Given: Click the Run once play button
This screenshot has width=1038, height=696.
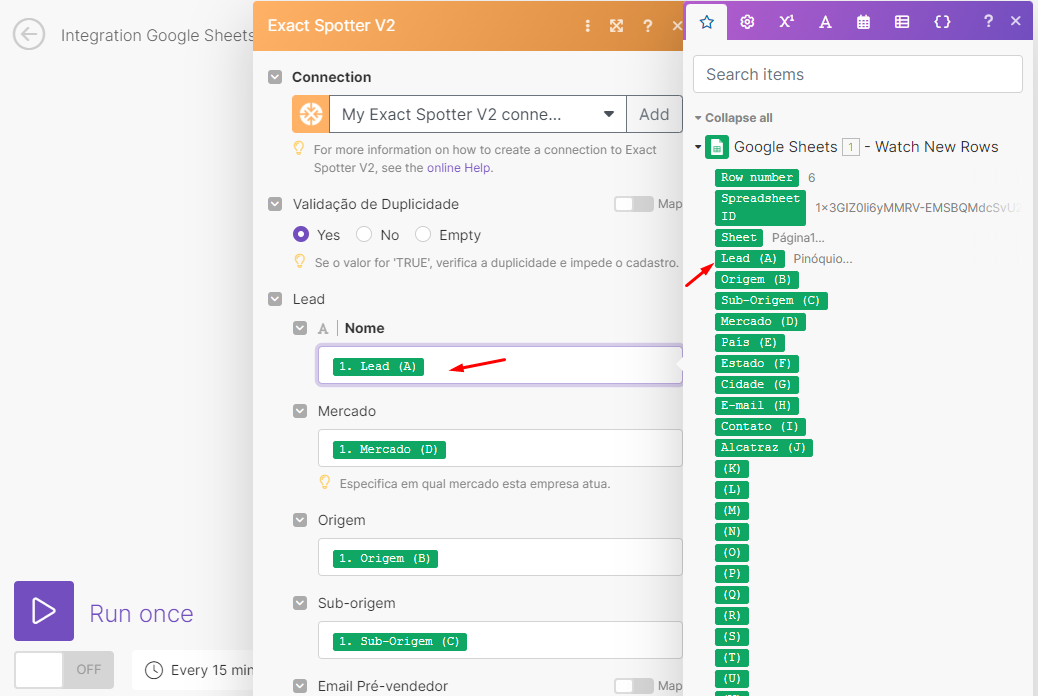Looking at the screenshot, I should click(44, 611).
